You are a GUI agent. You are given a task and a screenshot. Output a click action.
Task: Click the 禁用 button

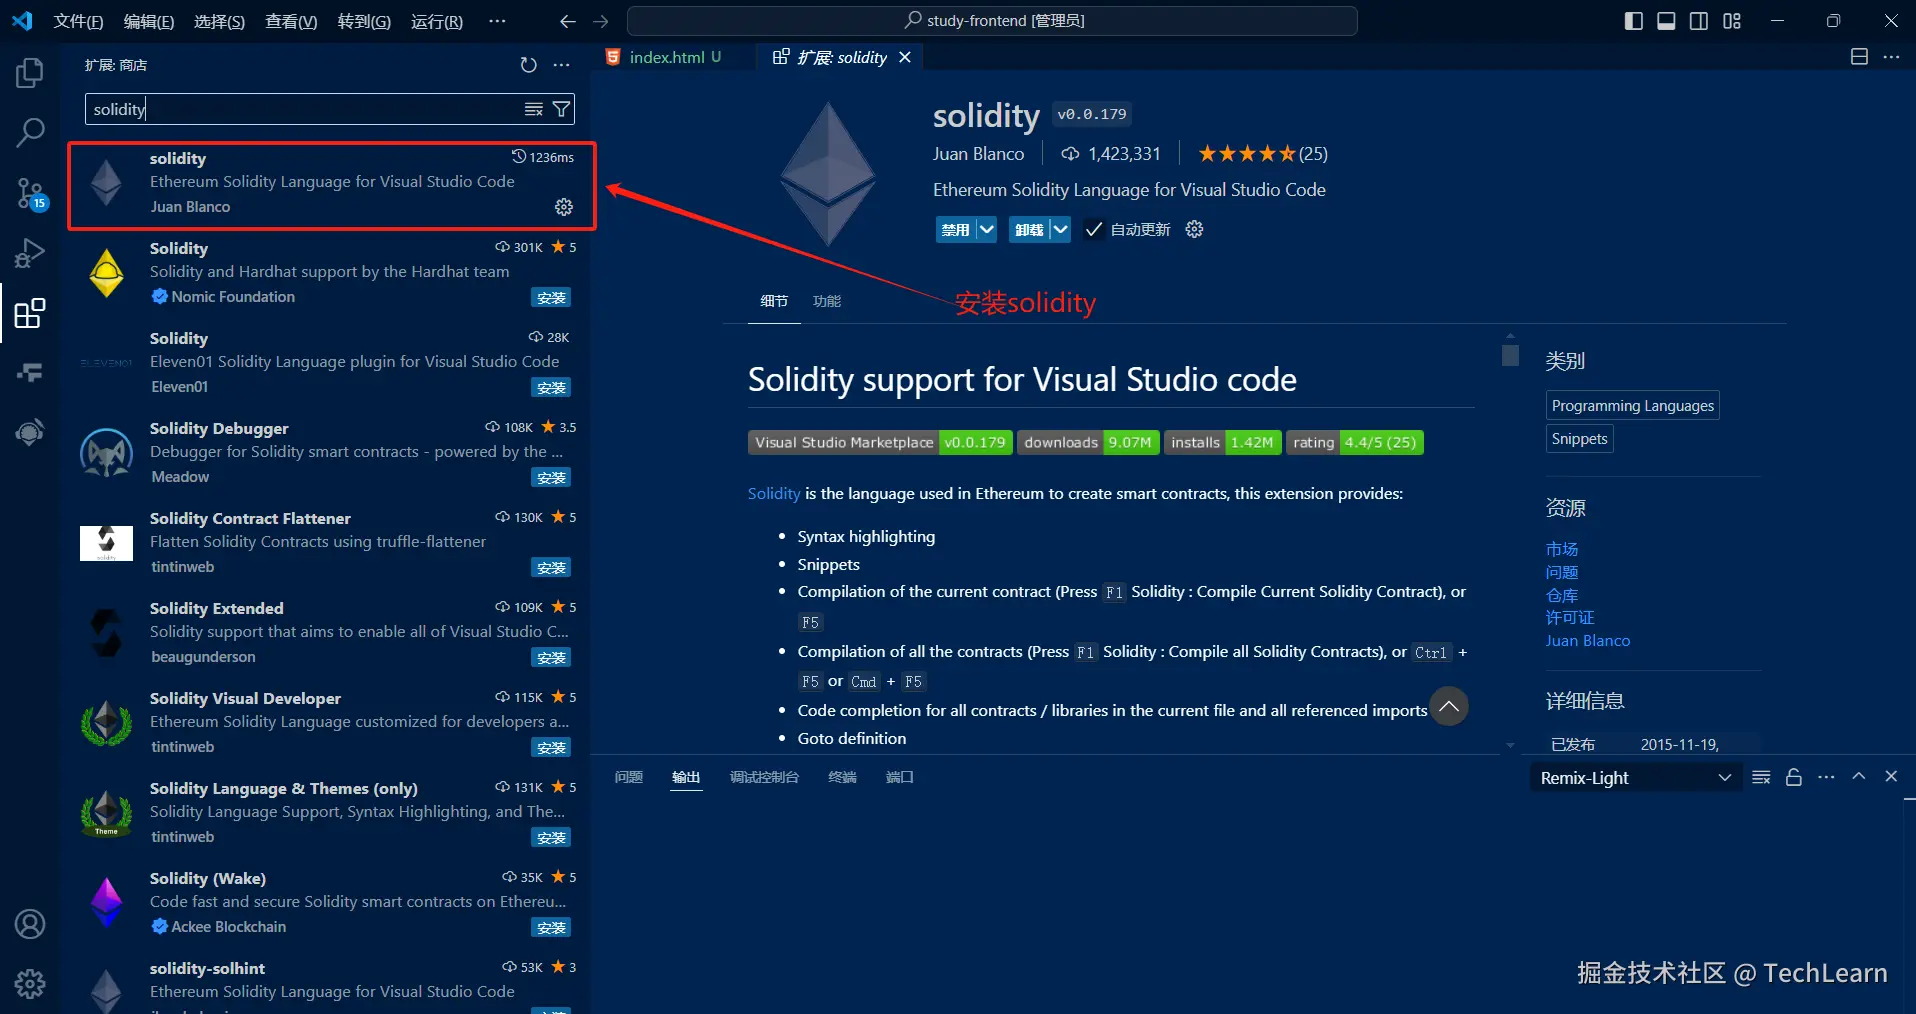coord(955,229)
